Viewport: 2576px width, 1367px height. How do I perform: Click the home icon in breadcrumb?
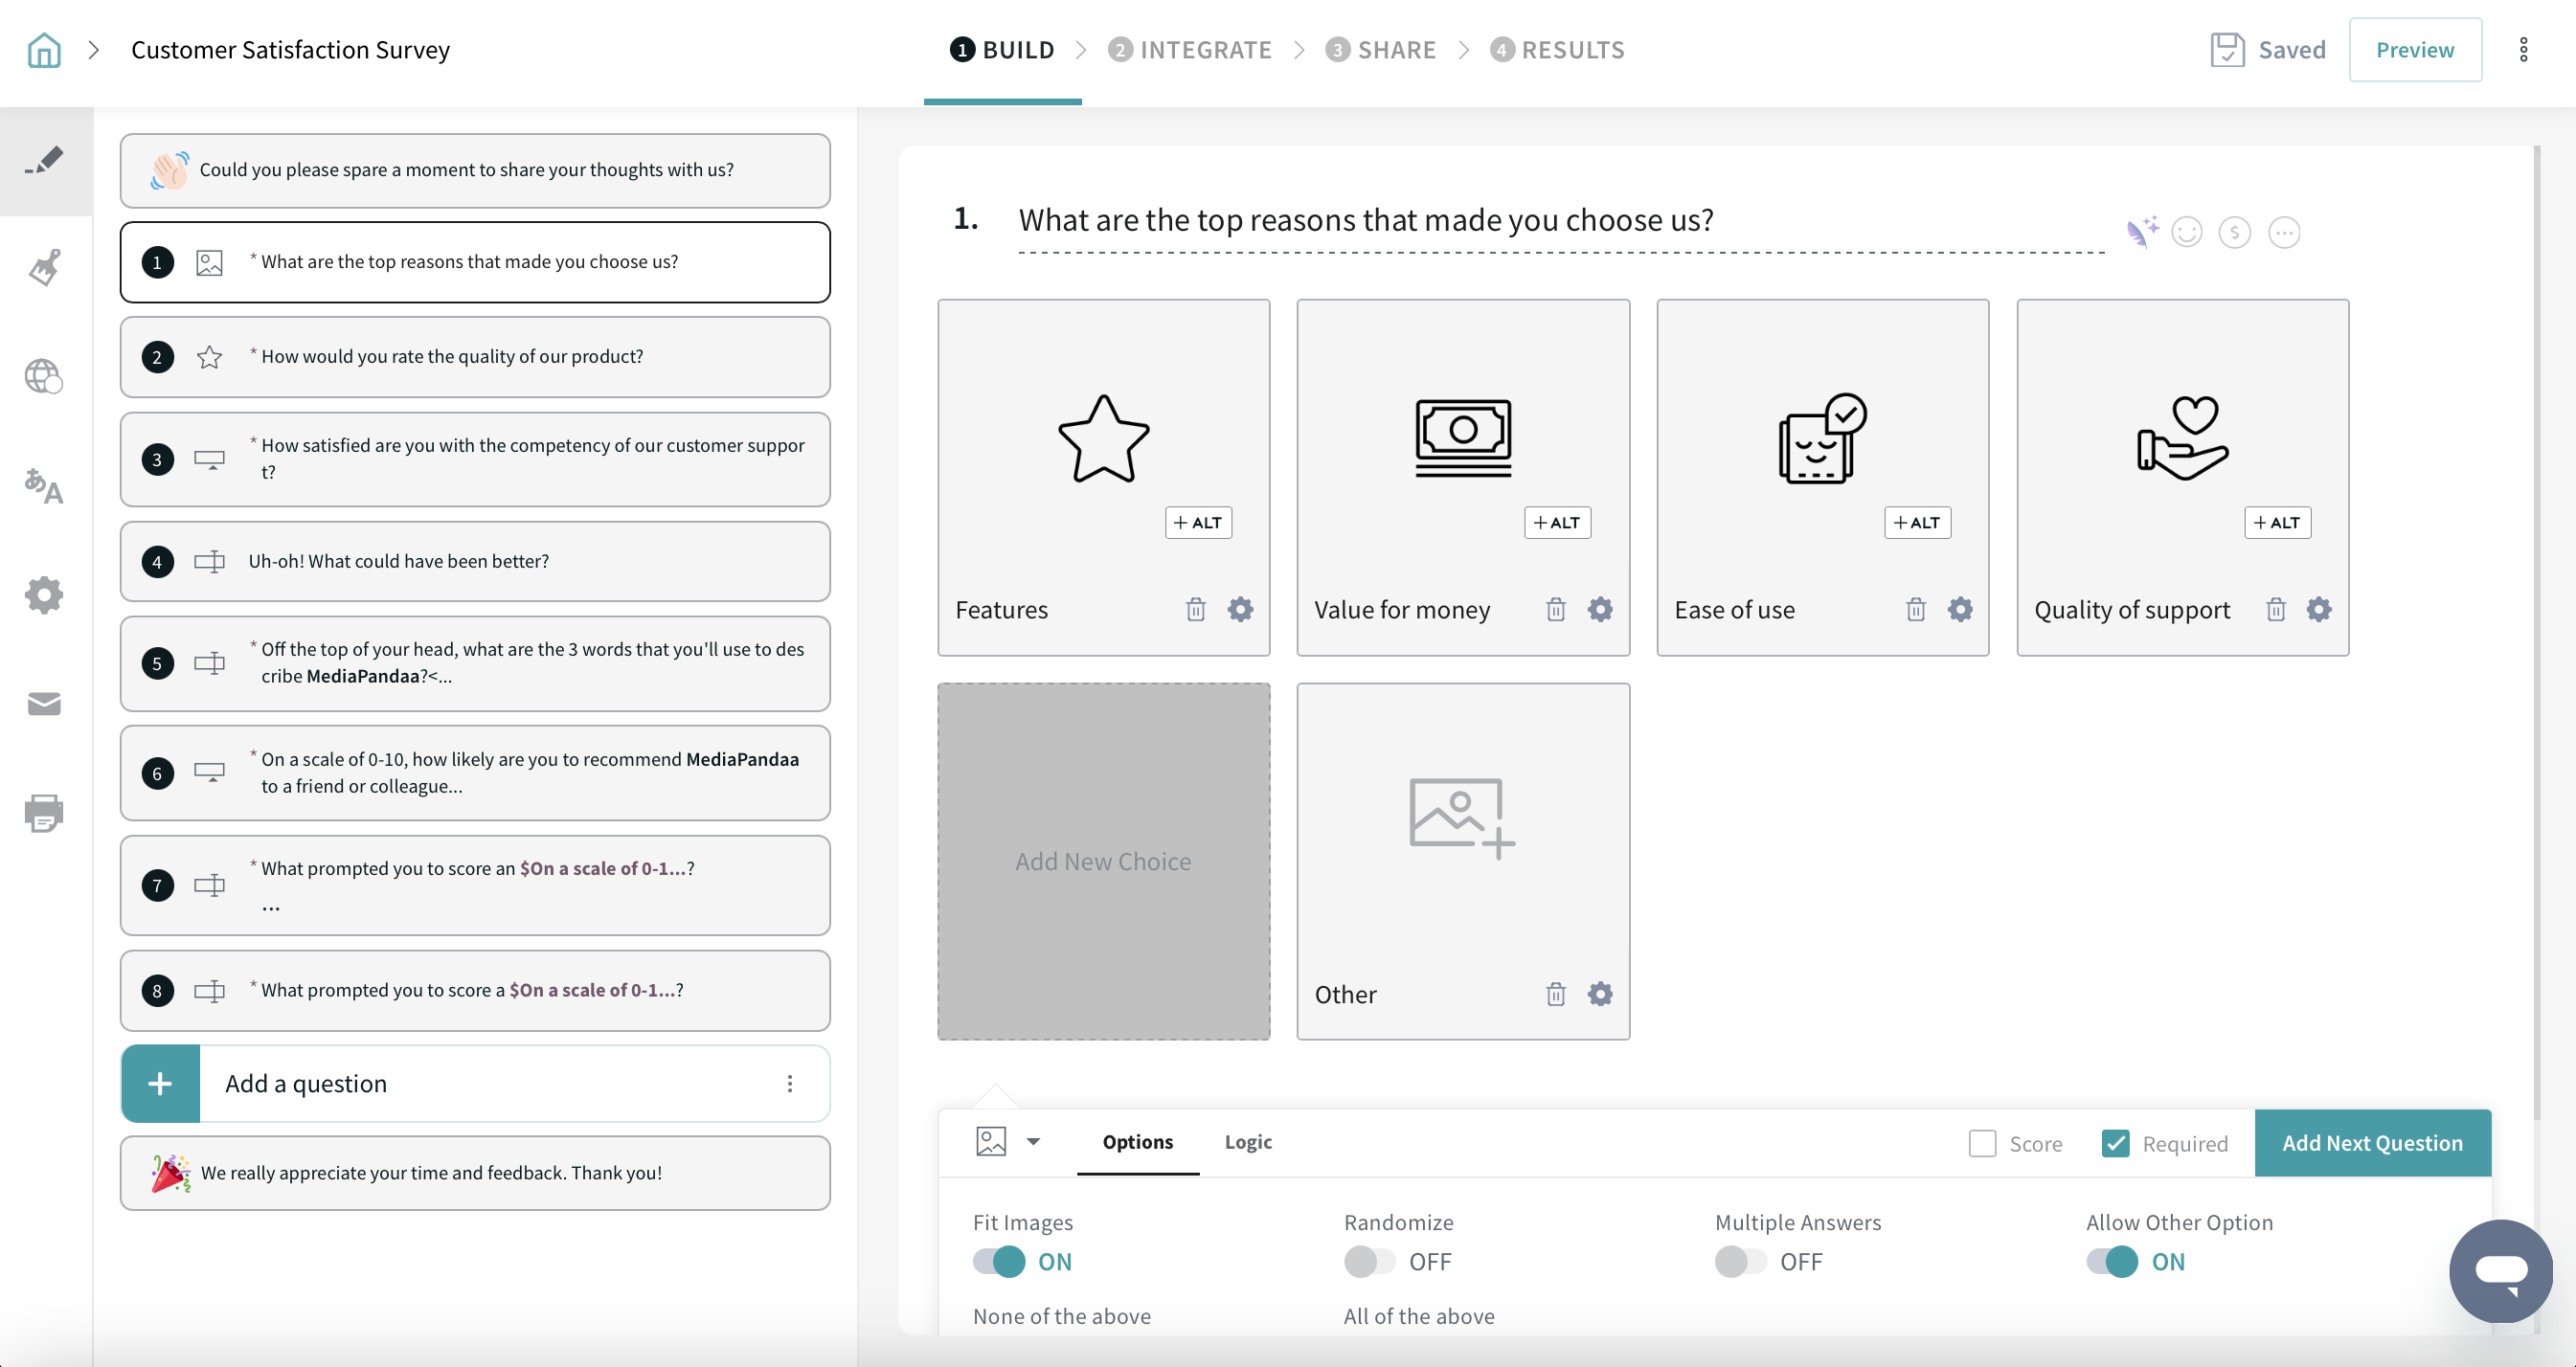44,50
